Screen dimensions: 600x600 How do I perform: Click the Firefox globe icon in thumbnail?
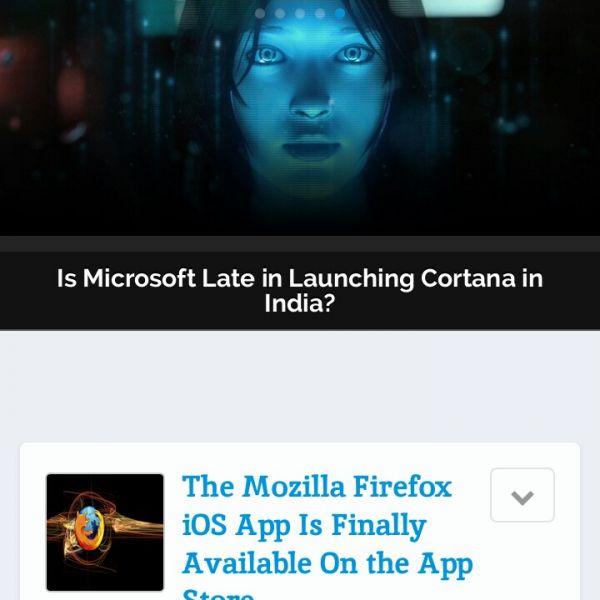pyautogui.click(x=89, y=528)
